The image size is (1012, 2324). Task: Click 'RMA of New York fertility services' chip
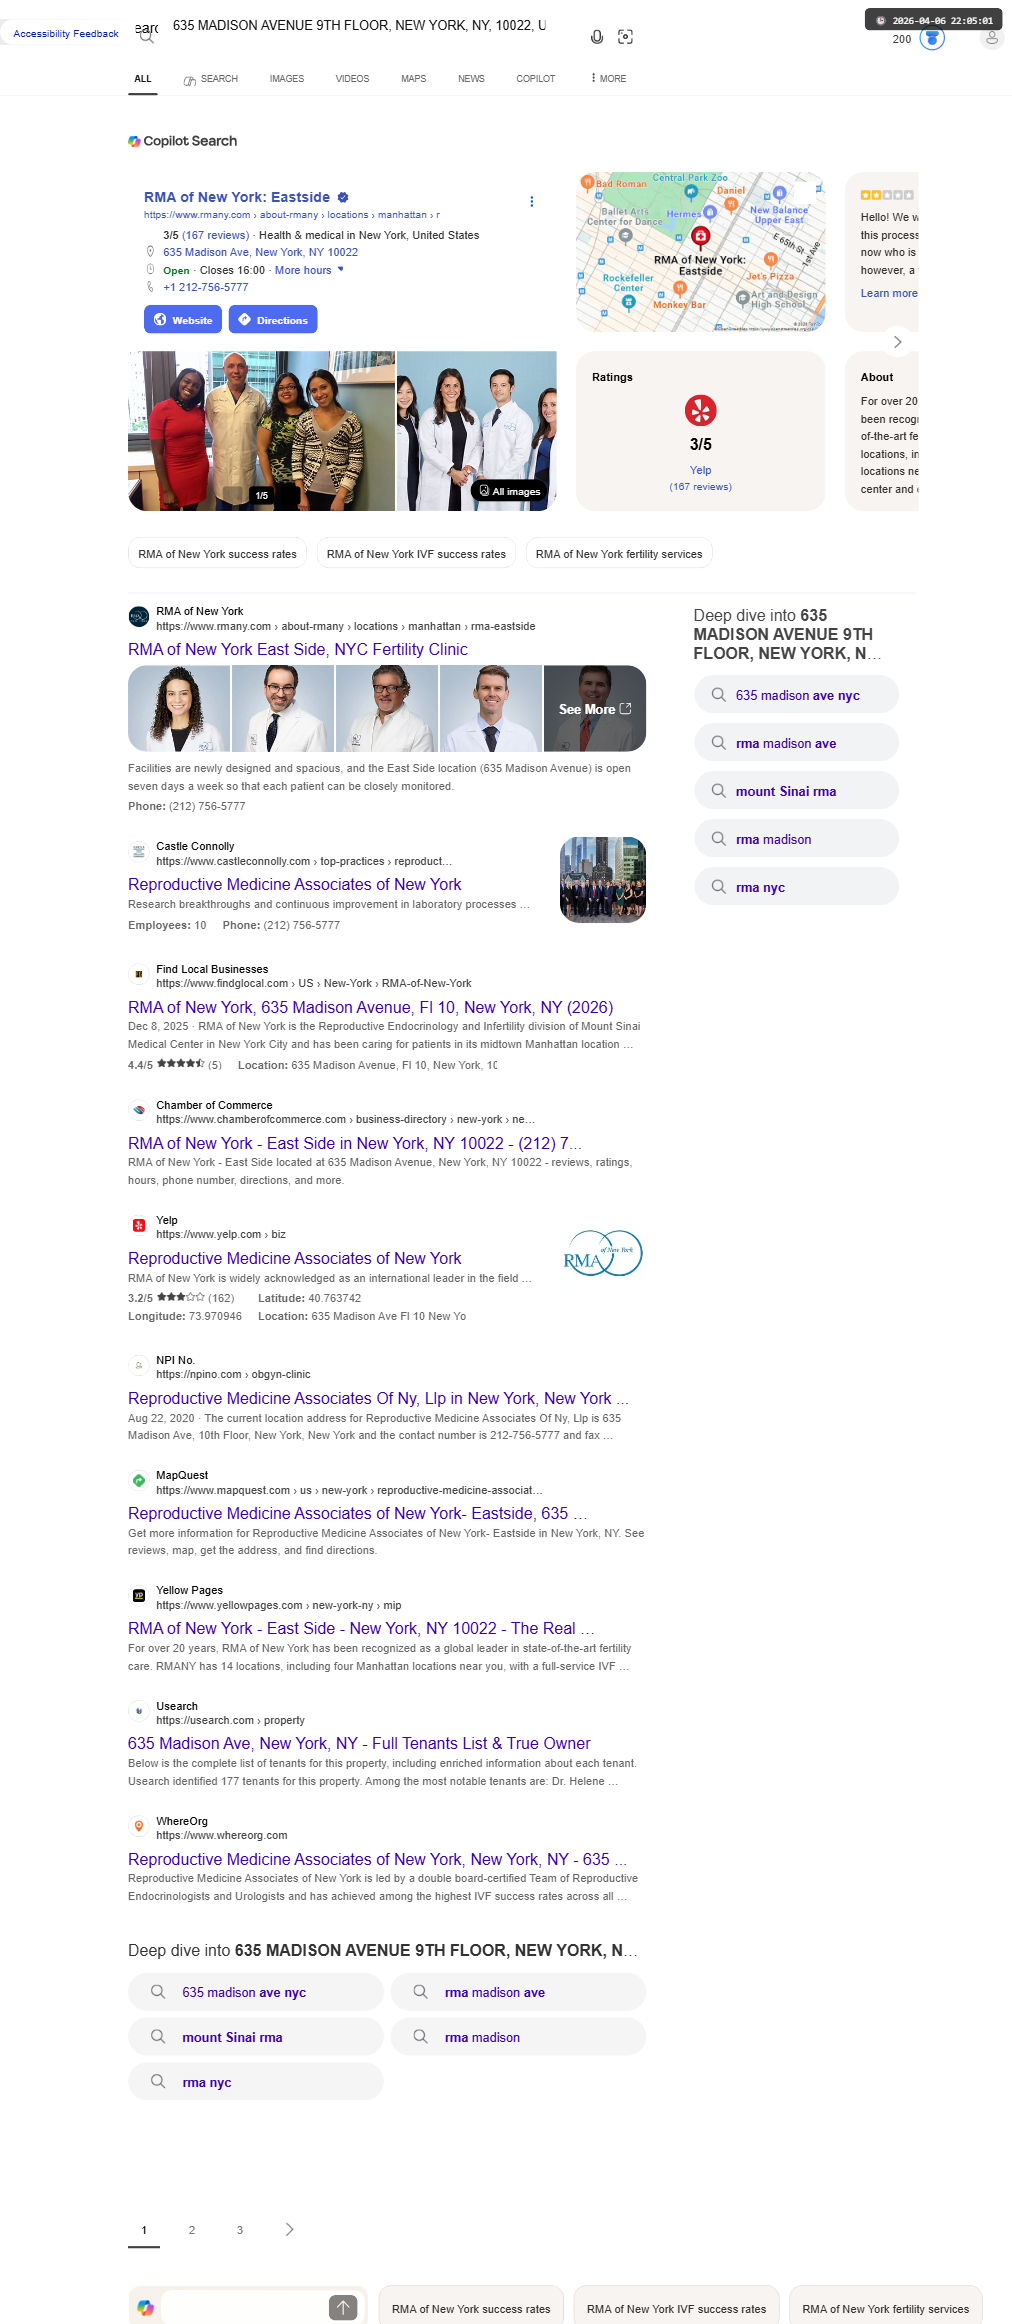pos(619,554)
